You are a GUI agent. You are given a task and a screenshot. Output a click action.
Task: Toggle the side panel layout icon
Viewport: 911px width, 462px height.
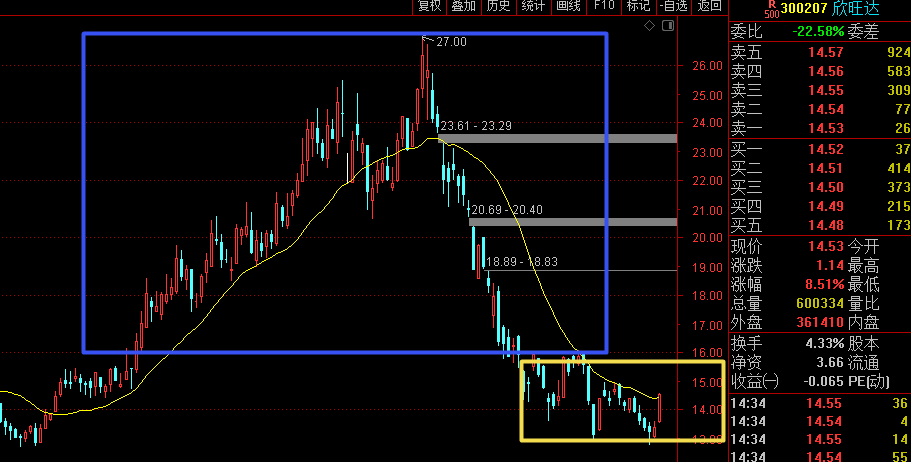click(x=668, y=26)
